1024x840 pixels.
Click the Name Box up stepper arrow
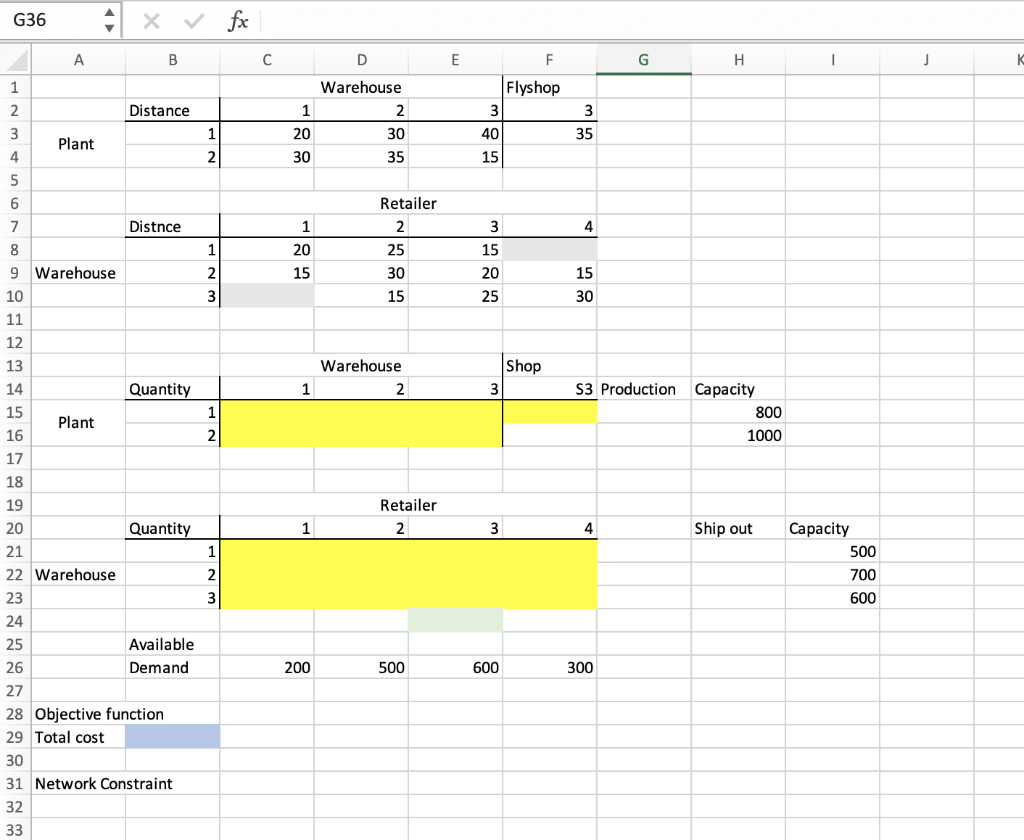coord(109,12)
